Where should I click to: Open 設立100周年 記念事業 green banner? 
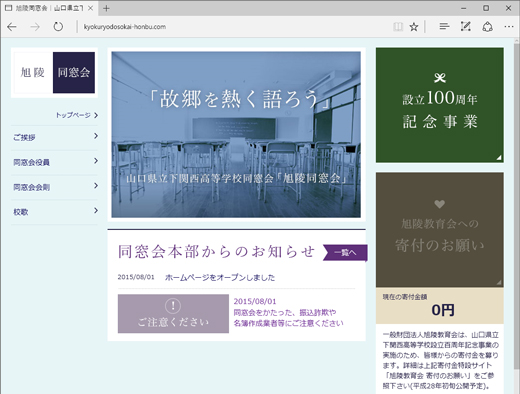click(x=440, y=105)
